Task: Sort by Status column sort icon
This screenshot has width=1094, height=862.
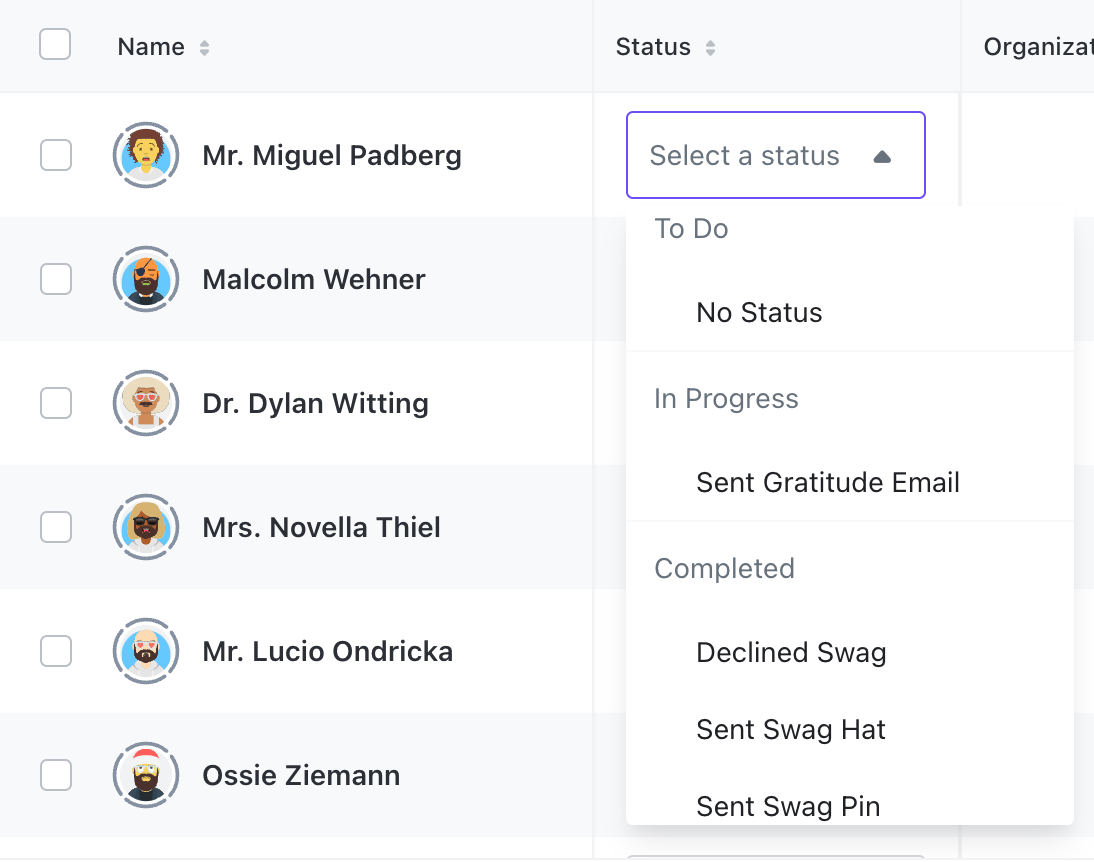Action: (710, 47)
